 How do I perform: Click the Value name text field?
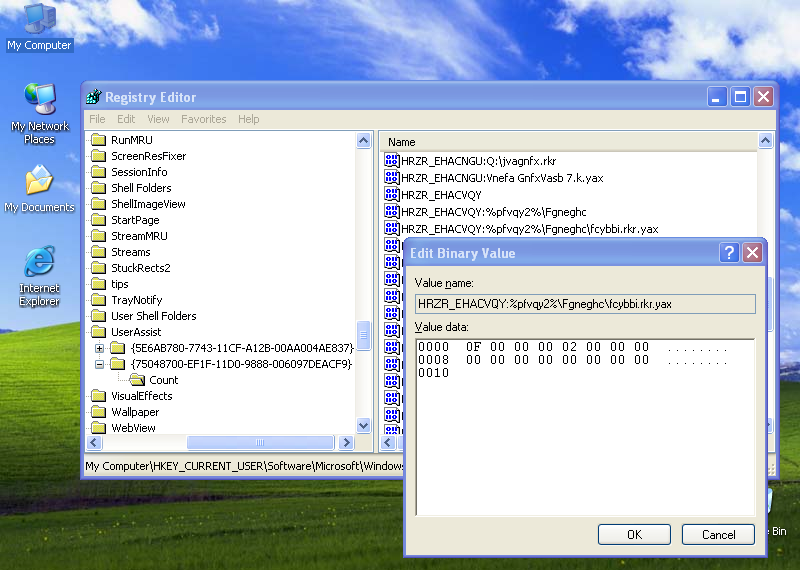585,304
